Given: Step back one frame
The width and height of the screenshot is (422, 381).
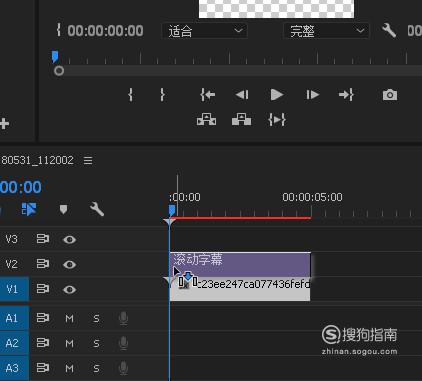Looking at the screenshot, I should (x=242, y=95).
